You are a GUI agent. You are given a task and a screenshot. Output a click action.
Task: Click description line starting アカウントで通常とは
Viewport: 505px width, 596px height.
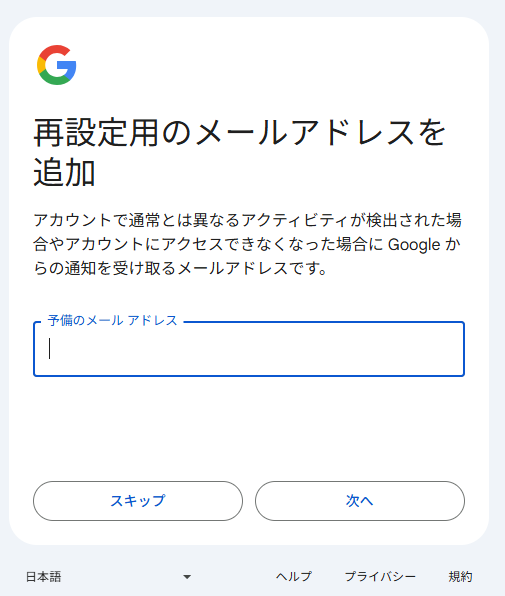[x=248, y=220]
